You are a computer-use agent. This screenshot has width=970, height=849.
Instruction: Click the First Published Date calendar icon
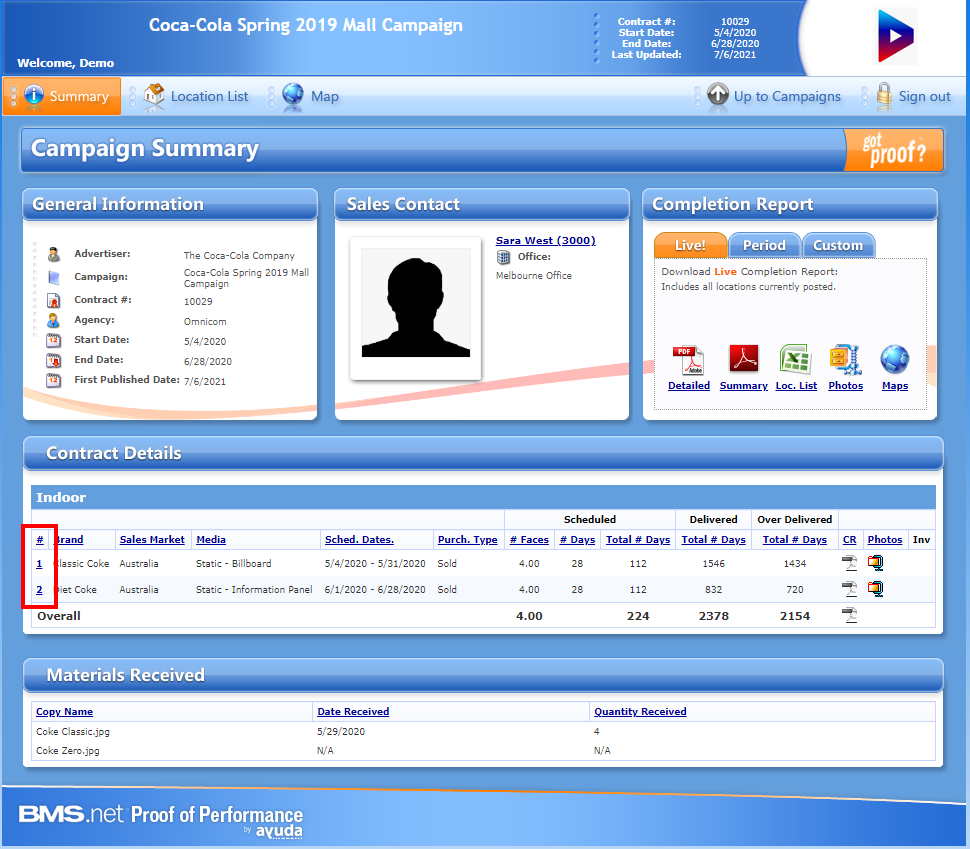(x=54, y=381)
